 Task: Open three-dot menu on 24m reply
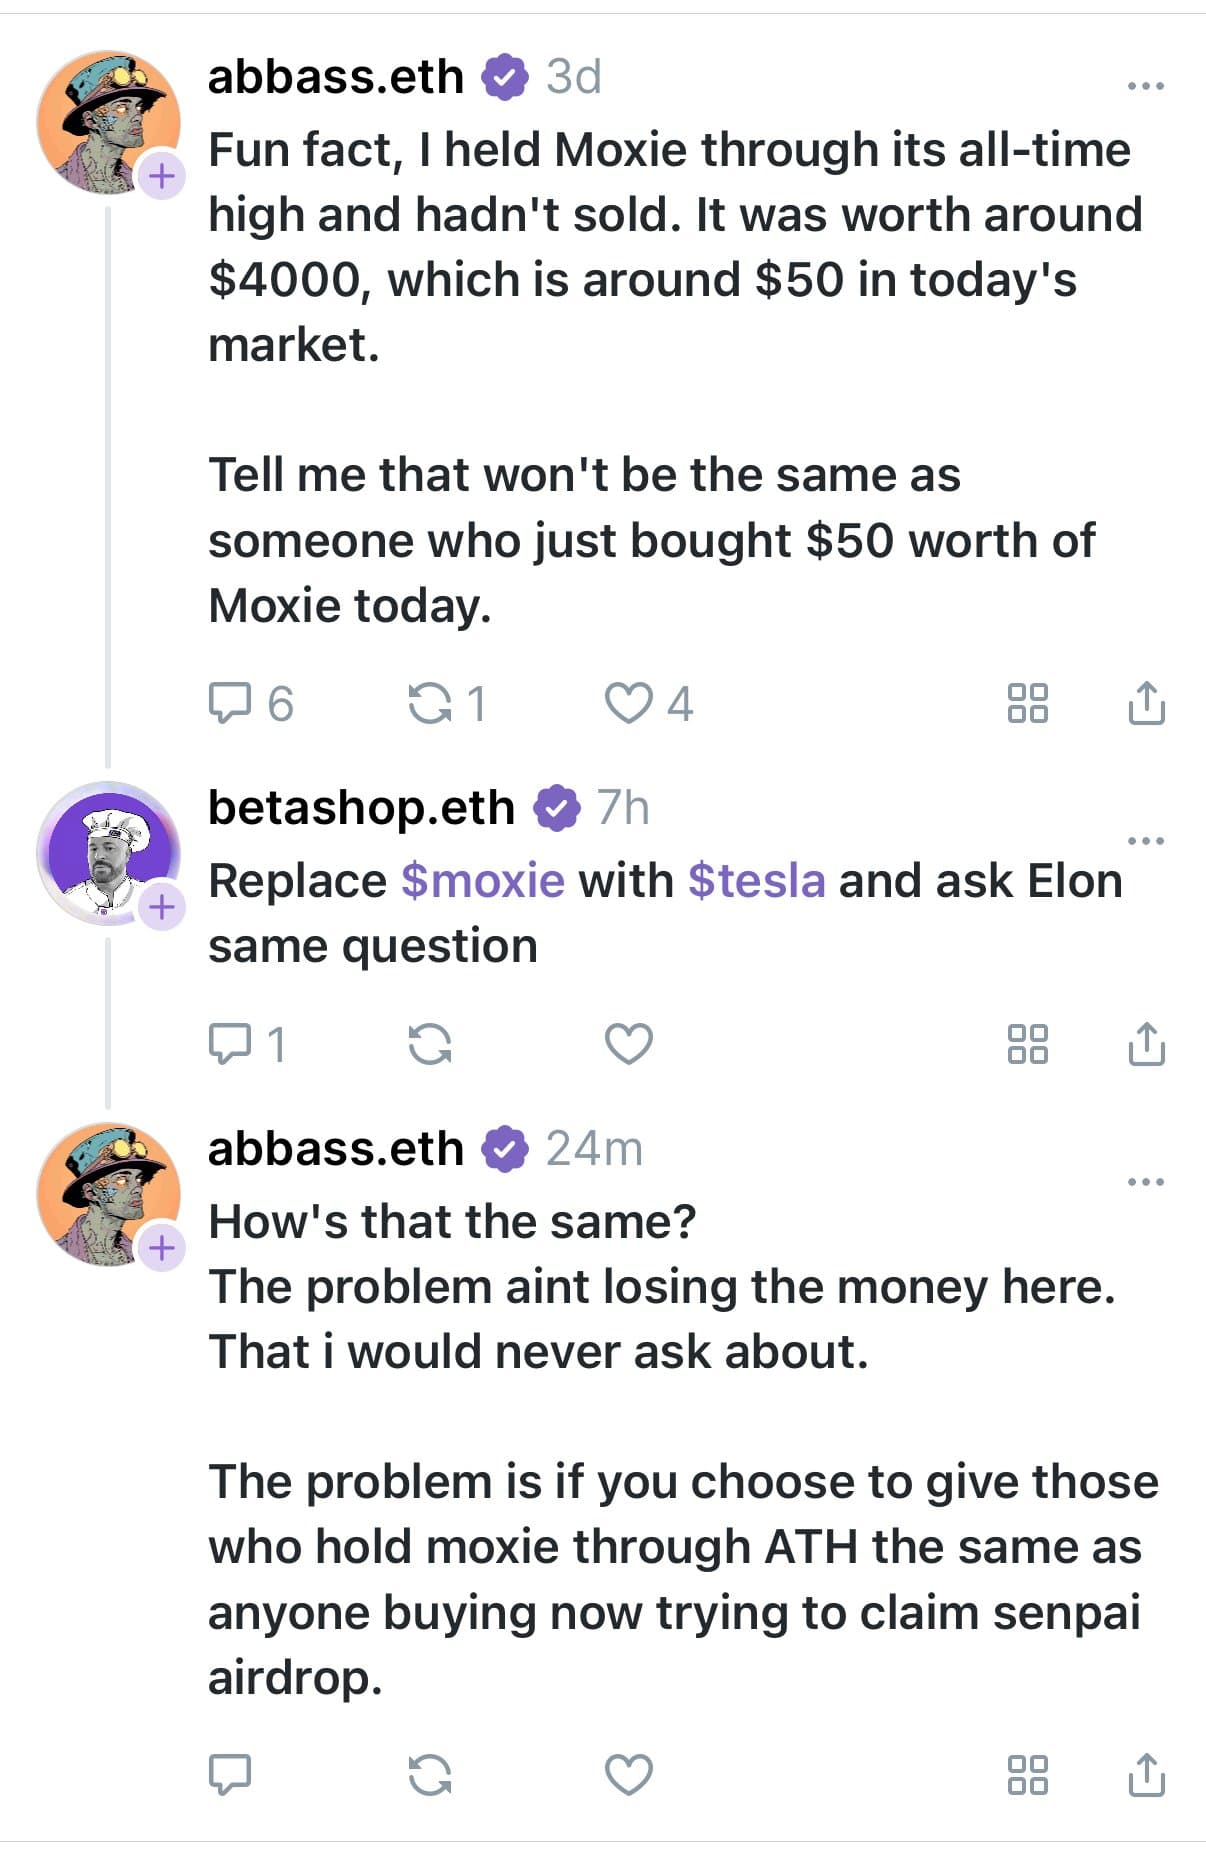click(1145, 1182)
